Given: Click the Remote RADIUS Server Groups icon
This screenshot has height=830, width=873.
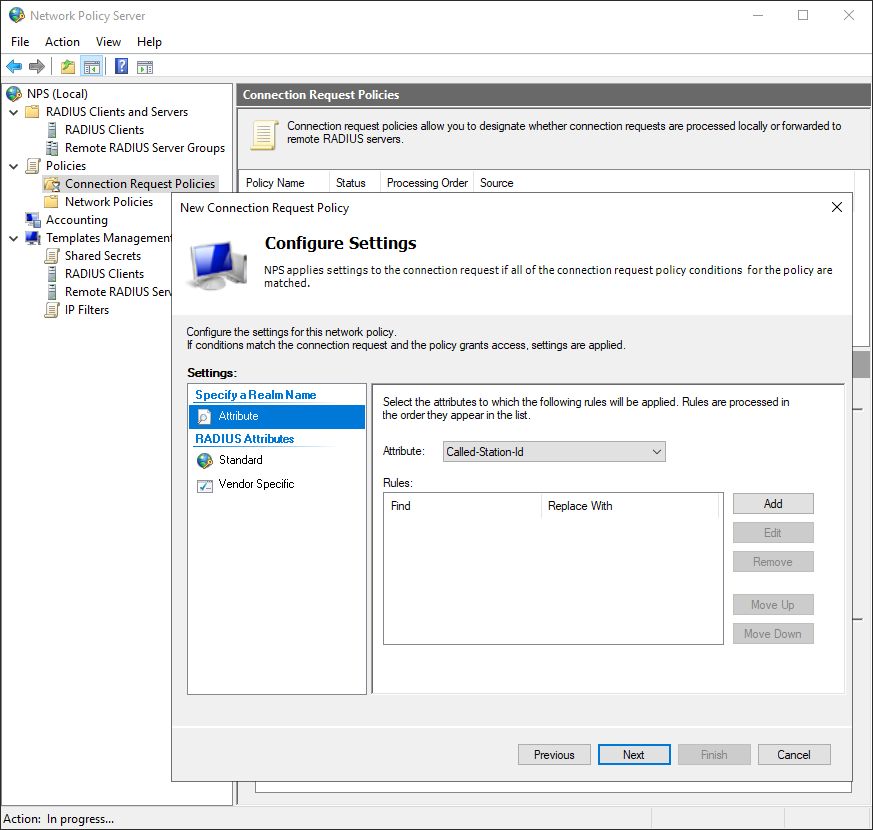Looking at the screenshot, I should (52, 148).
